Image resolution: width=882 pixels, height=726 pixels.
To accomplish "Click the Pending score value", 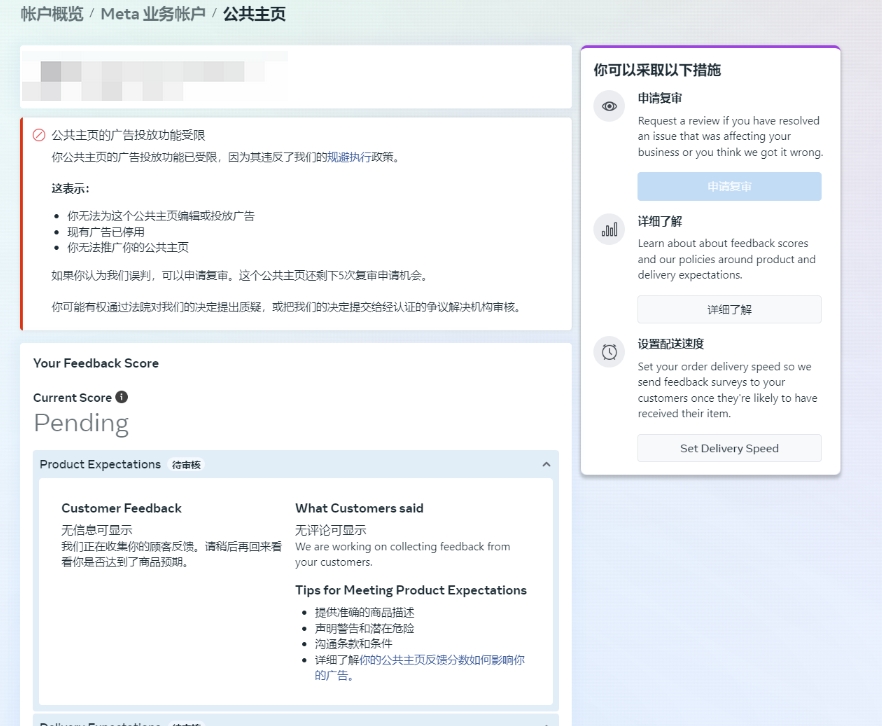I will point(82,423).
